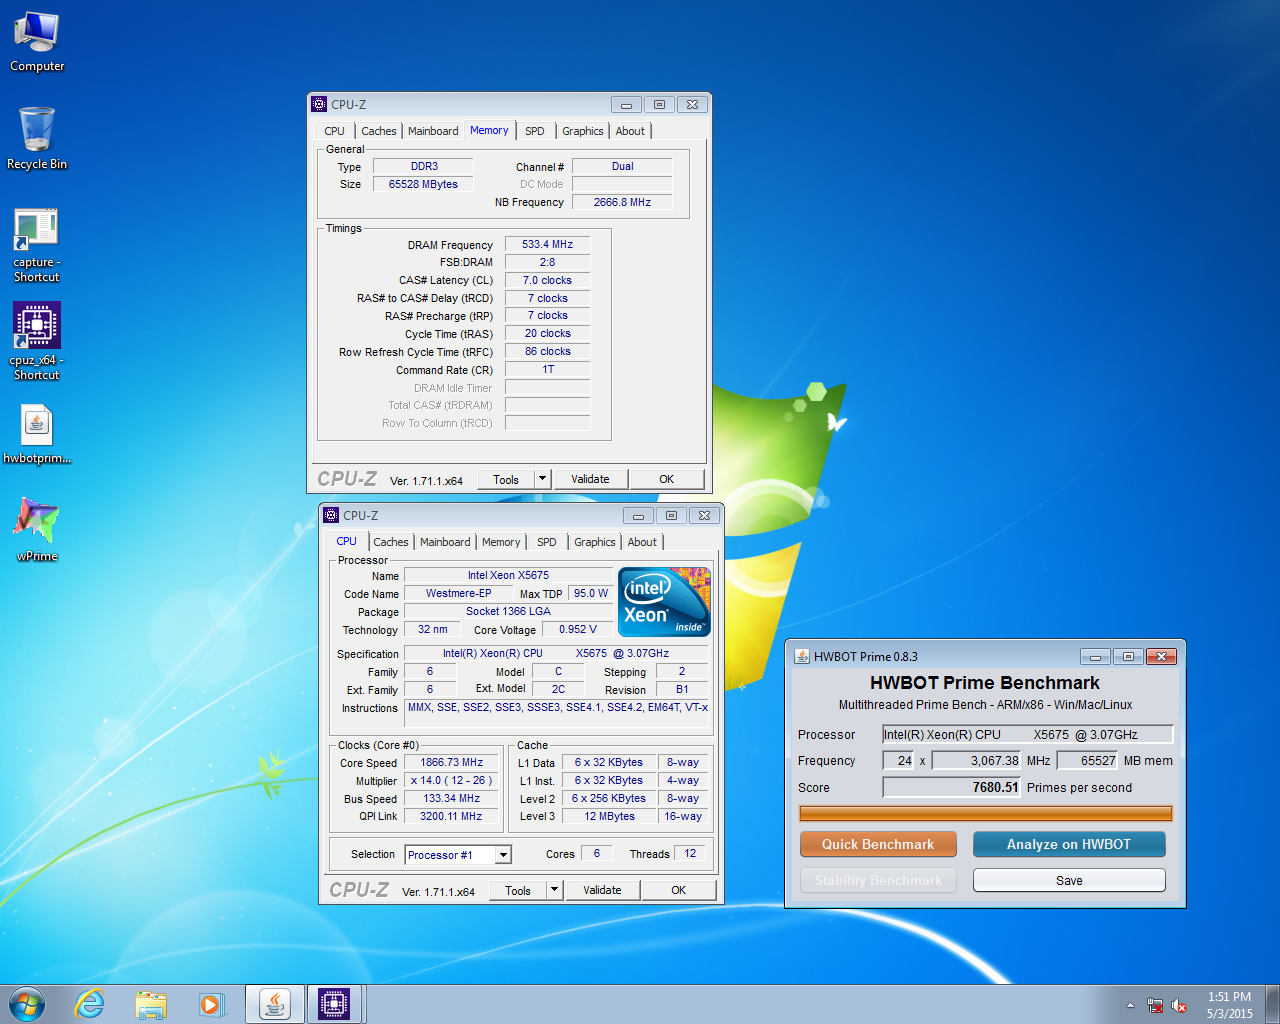The width and height of the screenshot is (1280, 1024).
Task: Expand Tools dropdown arrow in upper CPU-Z window
Action: pyautogui.click(x=543, y=480)
